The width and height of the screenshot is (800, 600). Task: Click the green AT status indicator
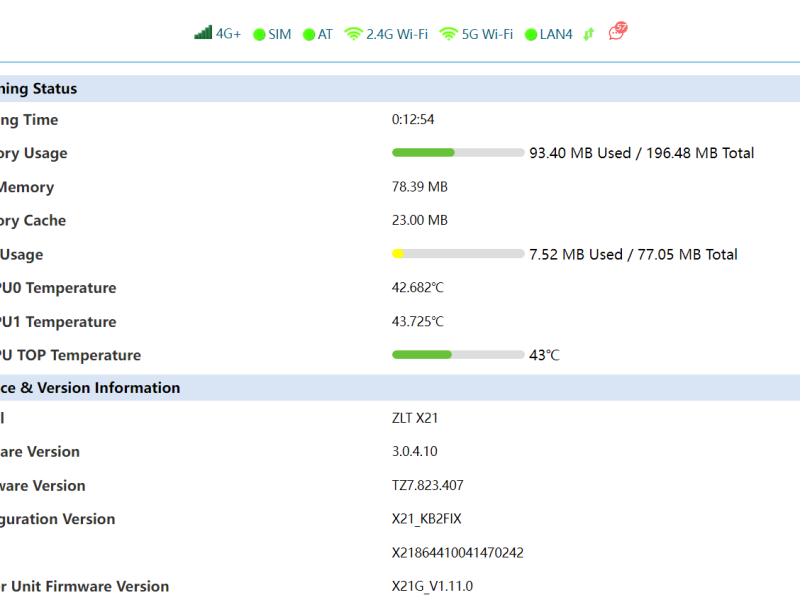click(309, 35)
